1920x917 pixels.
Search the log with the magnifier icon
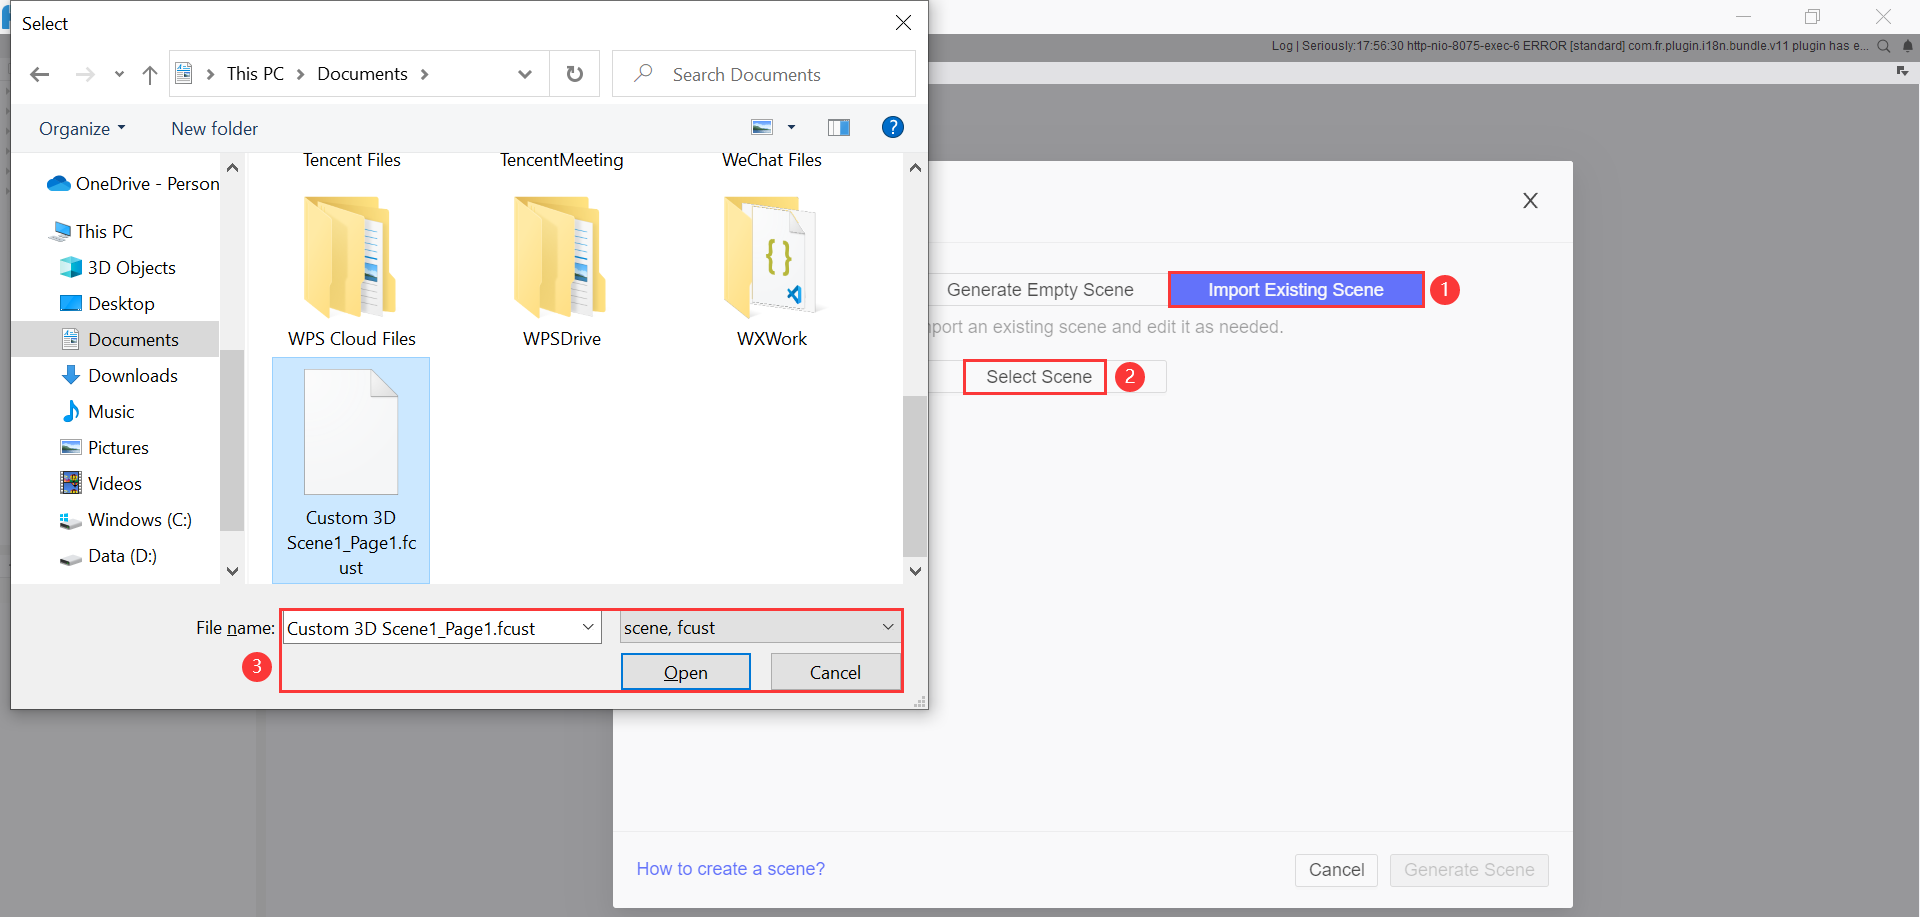click(1884, 46)
